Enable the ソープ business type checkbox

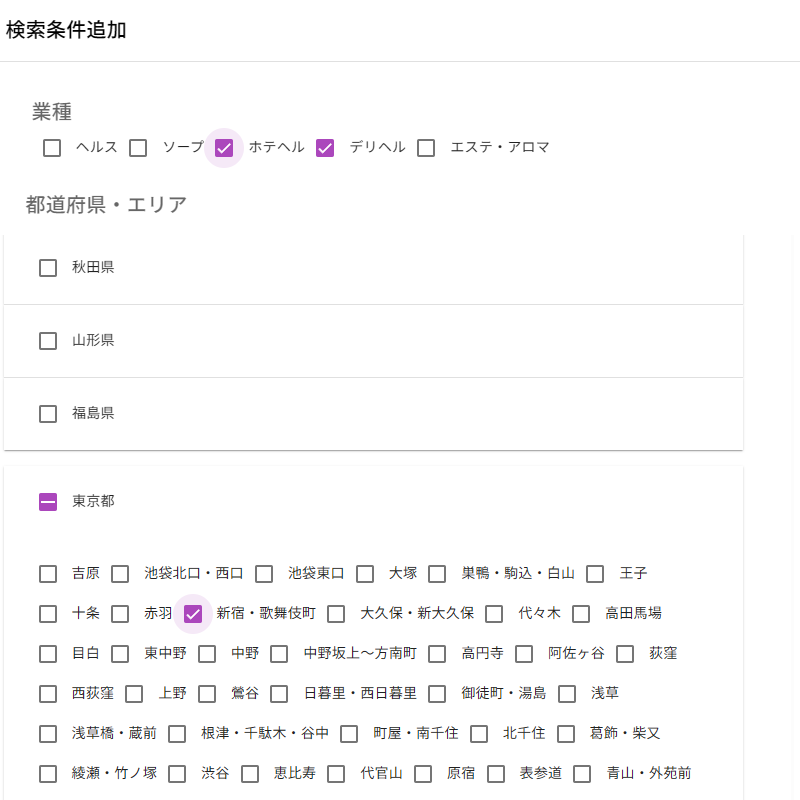point(139,148)
